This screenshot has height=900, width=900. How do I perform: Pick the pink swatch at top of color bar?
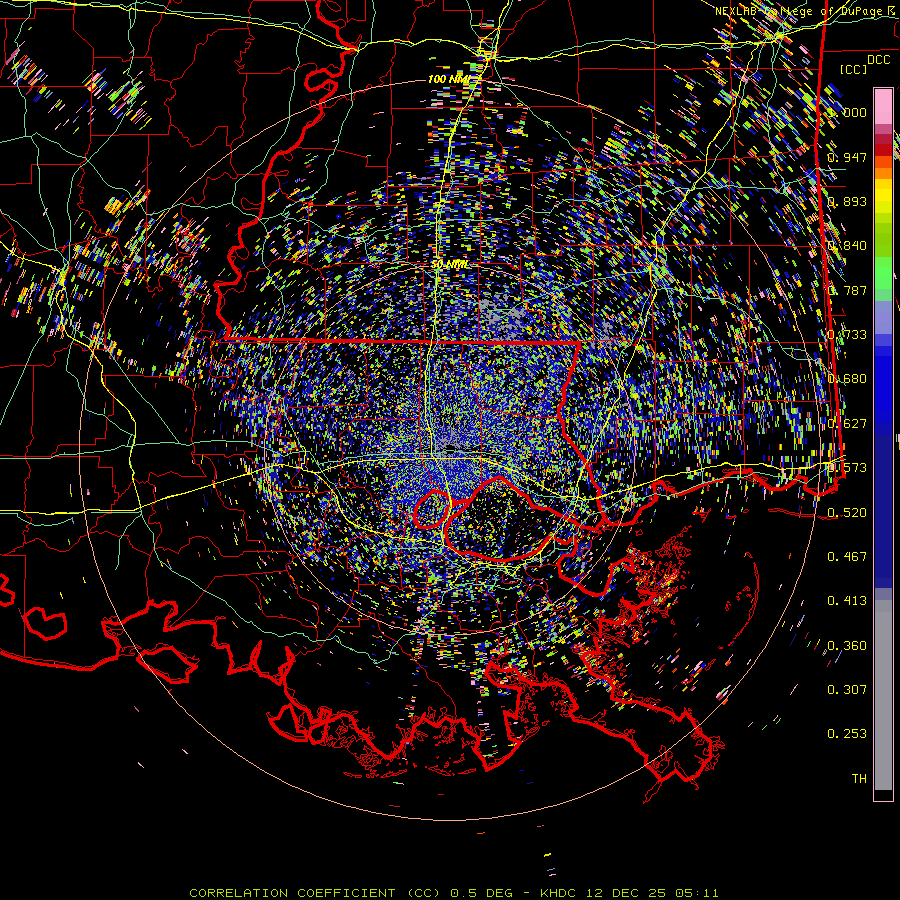tap(883, 106)
